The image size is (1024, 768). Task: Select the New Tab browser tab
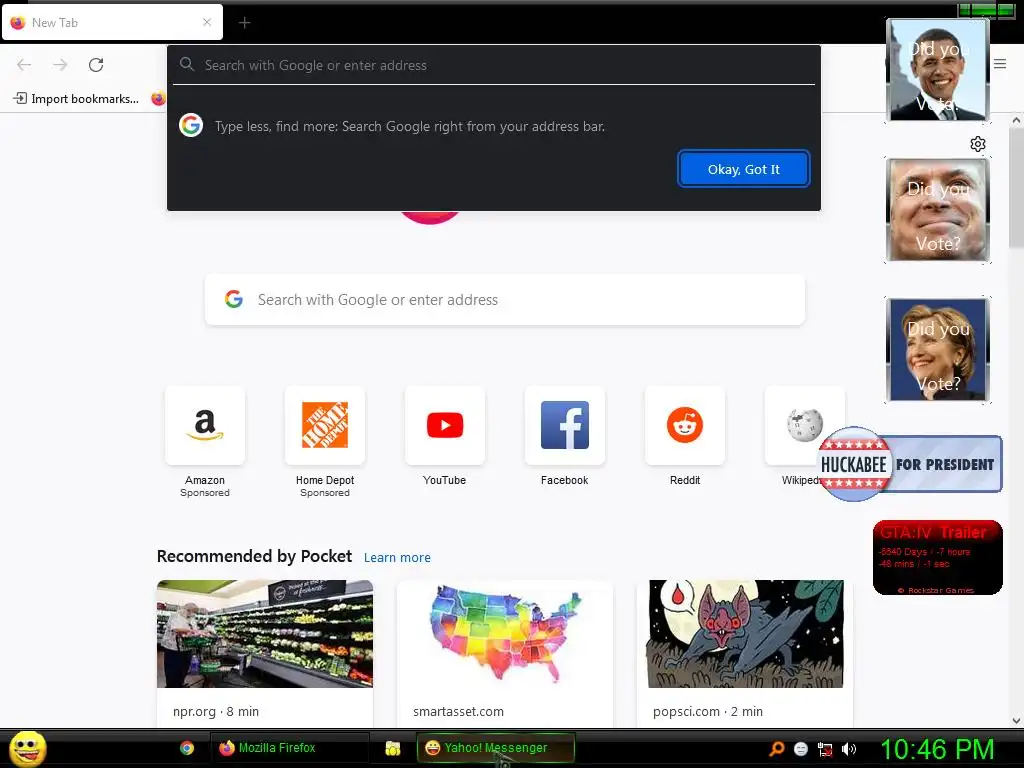tap(112, 22)
